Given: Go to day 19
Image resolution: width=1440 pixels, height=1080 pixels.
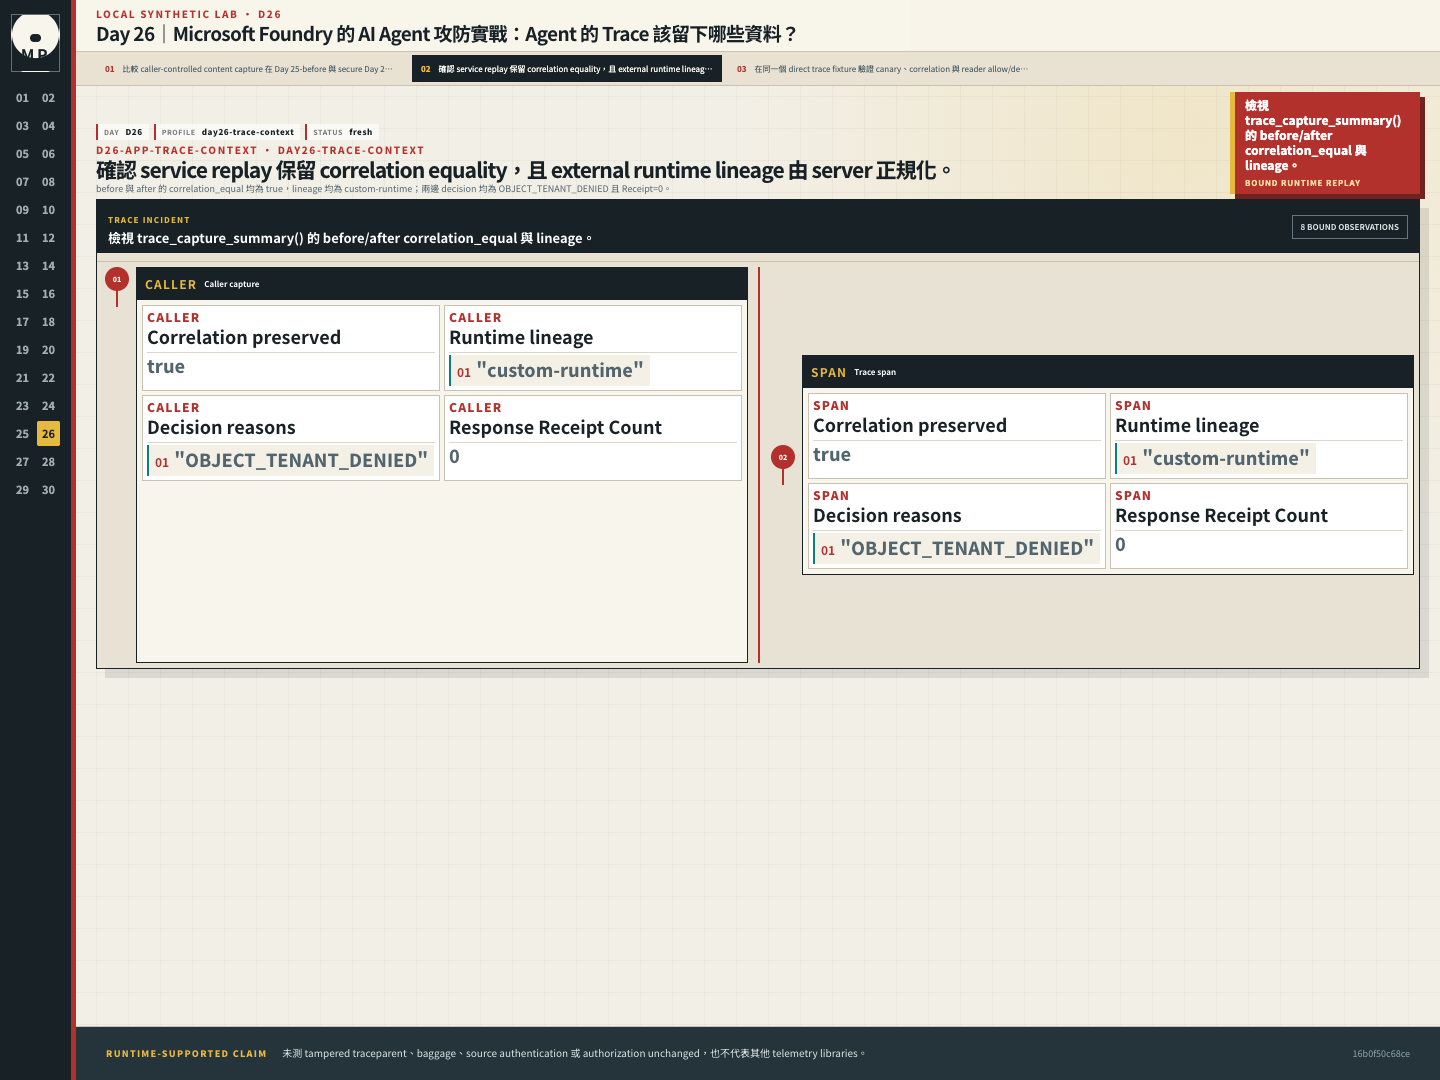Looking at the screenshot, I should click(x=22, y=350).
